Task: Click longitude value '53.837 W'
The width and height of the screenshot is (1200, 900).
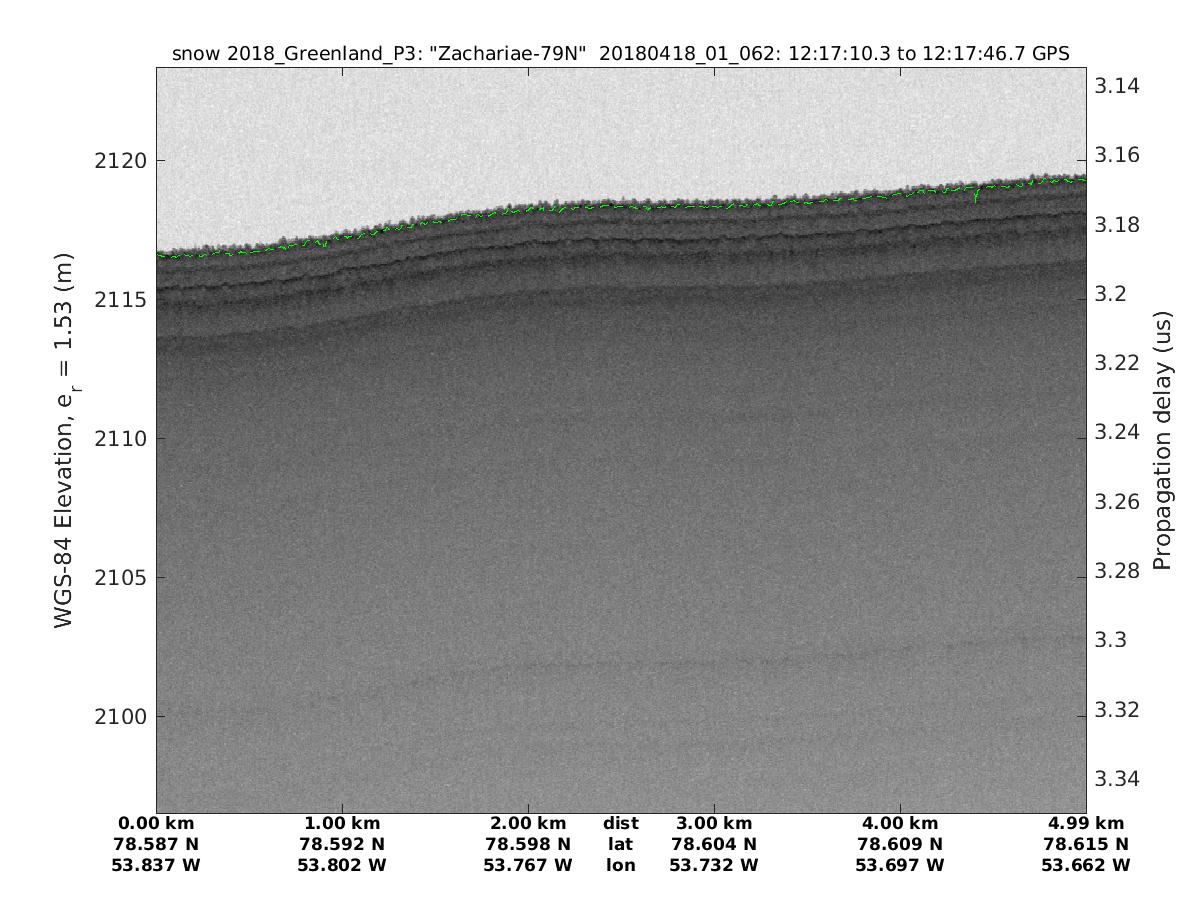Action: (x=156, y=866)
